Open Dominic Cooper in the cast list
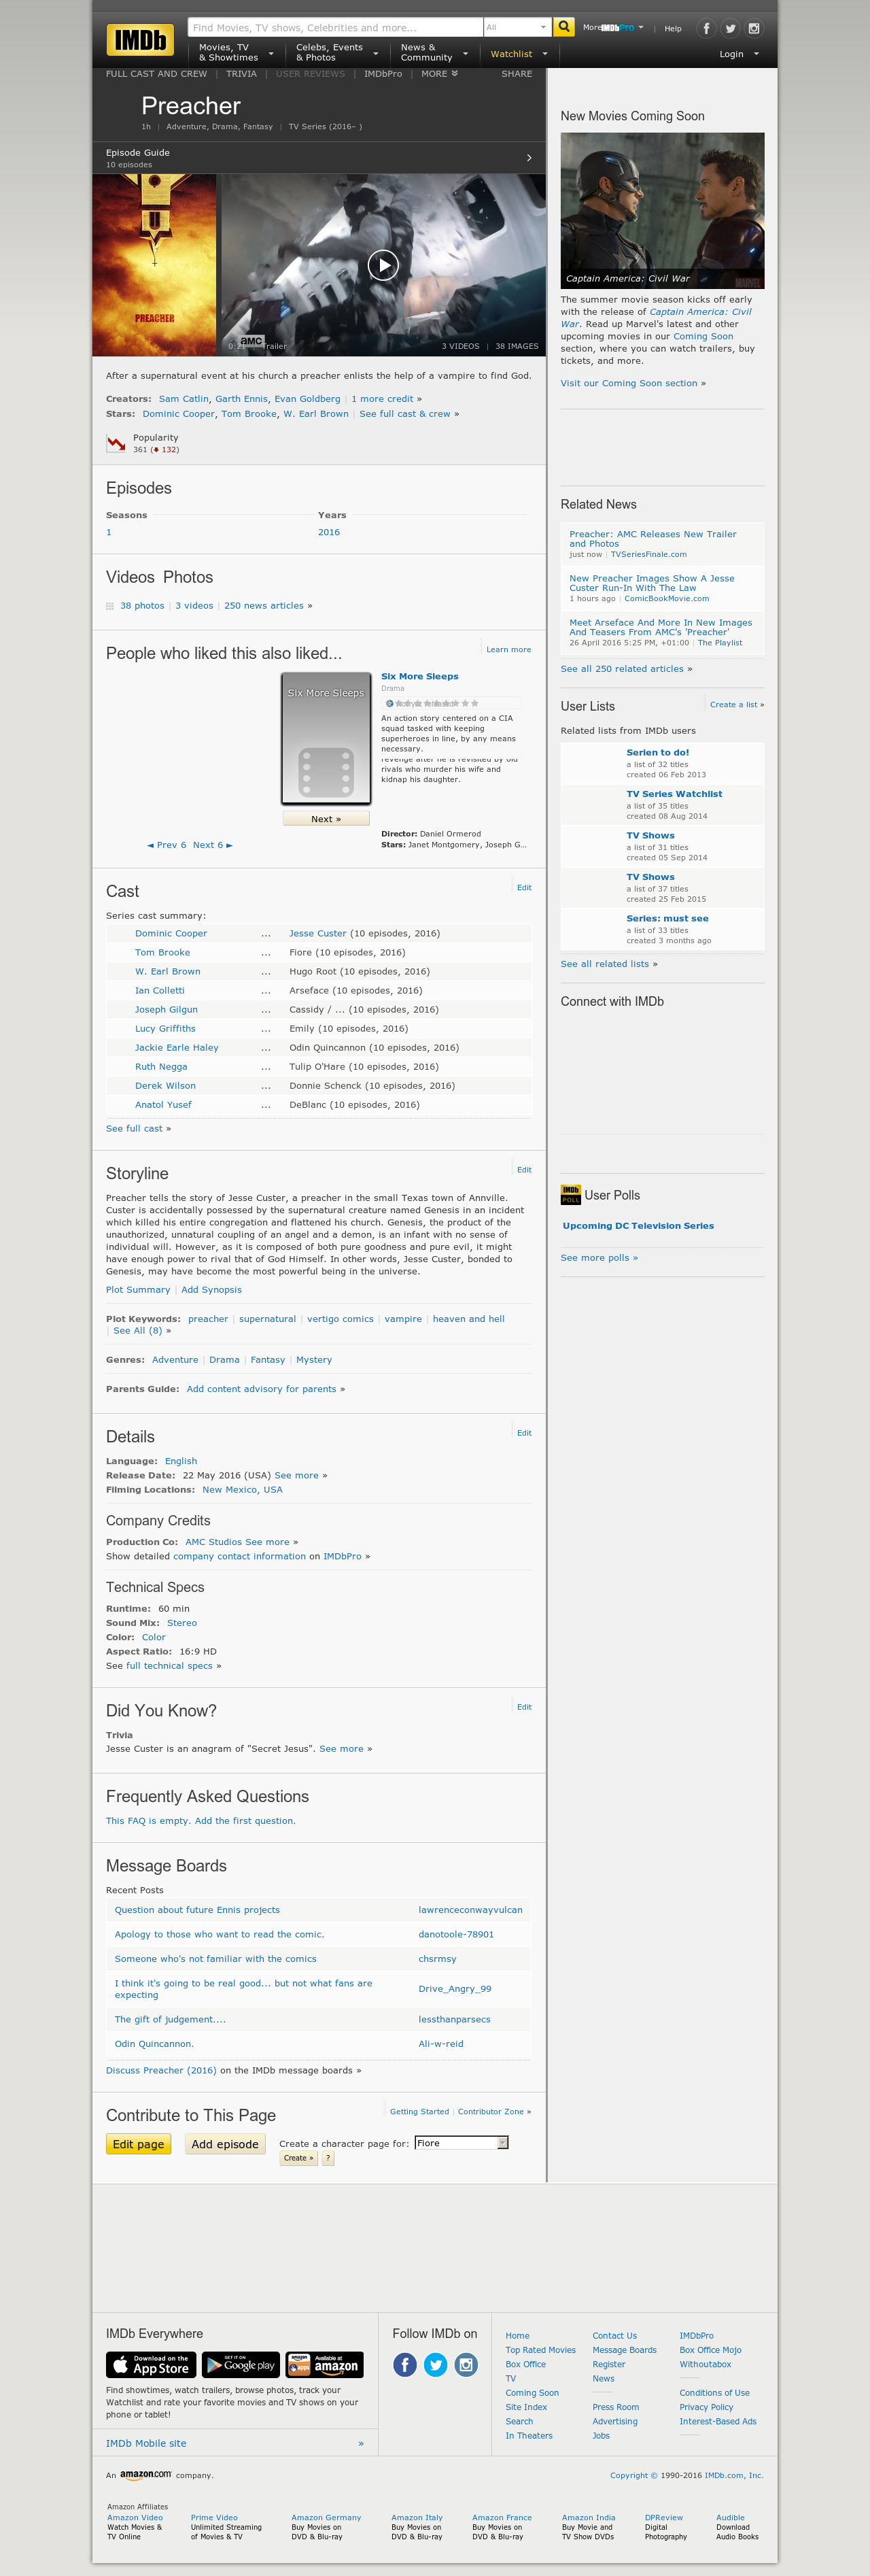This screenshot has width=870, height=2576. point(171,934)
